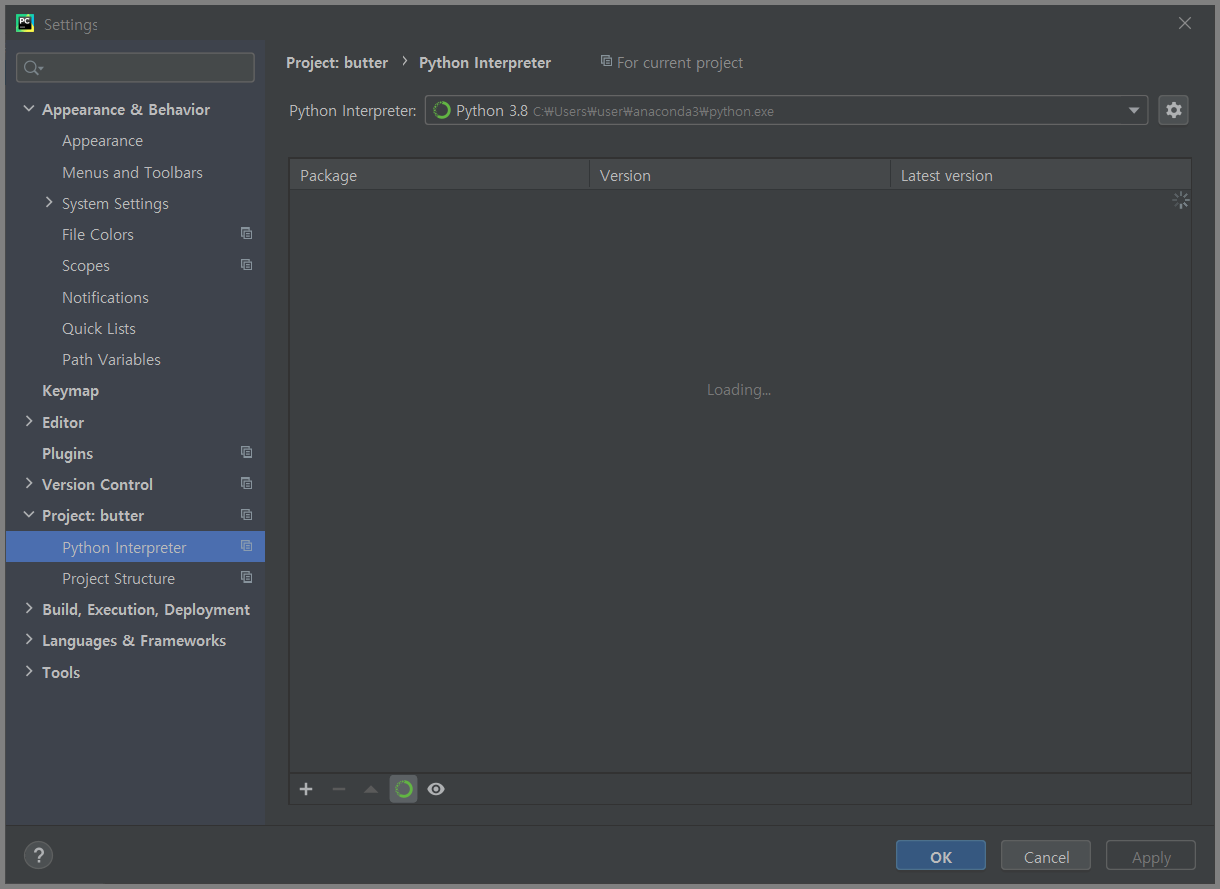Image resolution: width=1220 pixels, height=889 pixels.
Task: Click the Python 3.8 interpreter combo box
Action: click(786, 110)
